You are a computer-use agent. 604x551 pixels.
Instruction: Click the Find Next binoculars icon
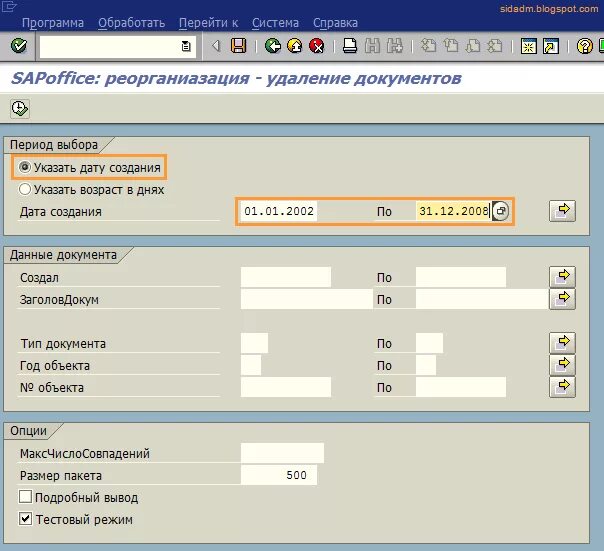coord(394,46)
